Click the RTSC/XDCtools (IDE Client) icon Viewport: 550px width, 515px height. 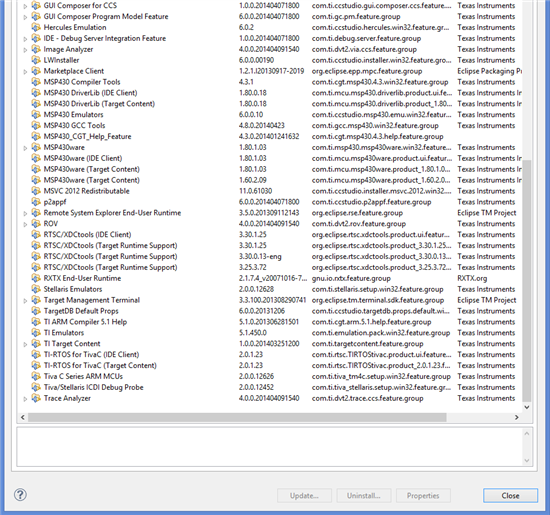point(36,234)
